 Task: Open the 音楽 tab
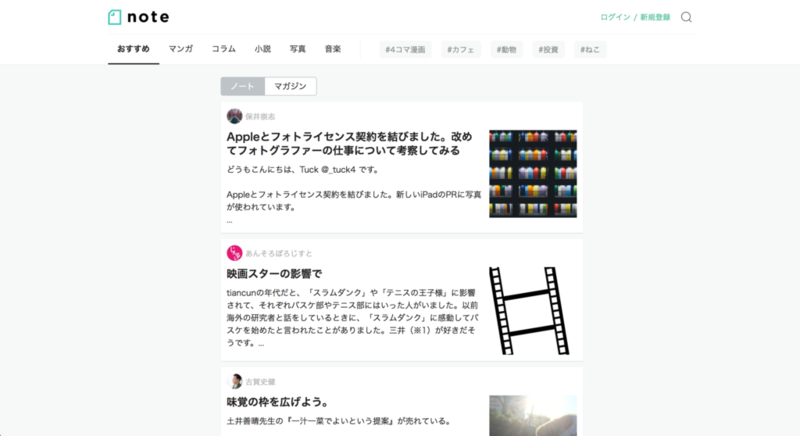point(333,49)
